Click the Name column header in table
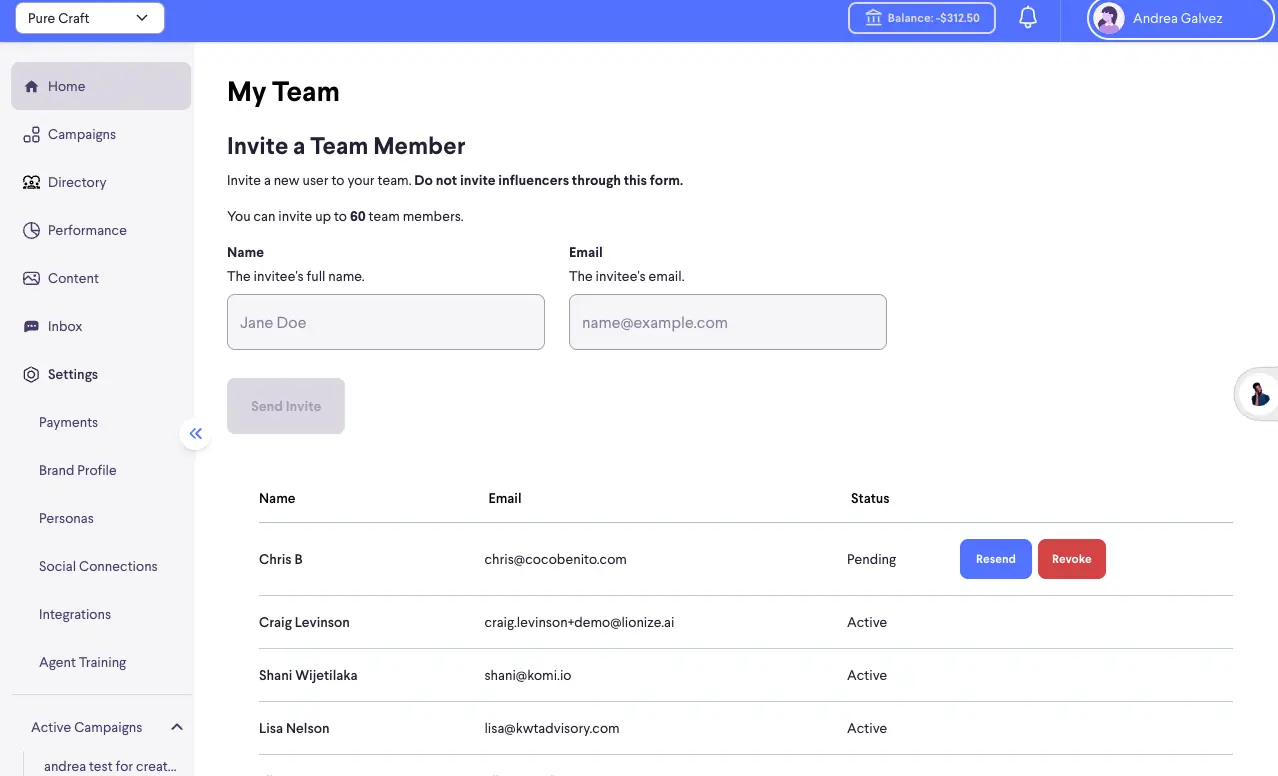The height and width of the screenshot is (776, 1278). (x=277, y=498)
